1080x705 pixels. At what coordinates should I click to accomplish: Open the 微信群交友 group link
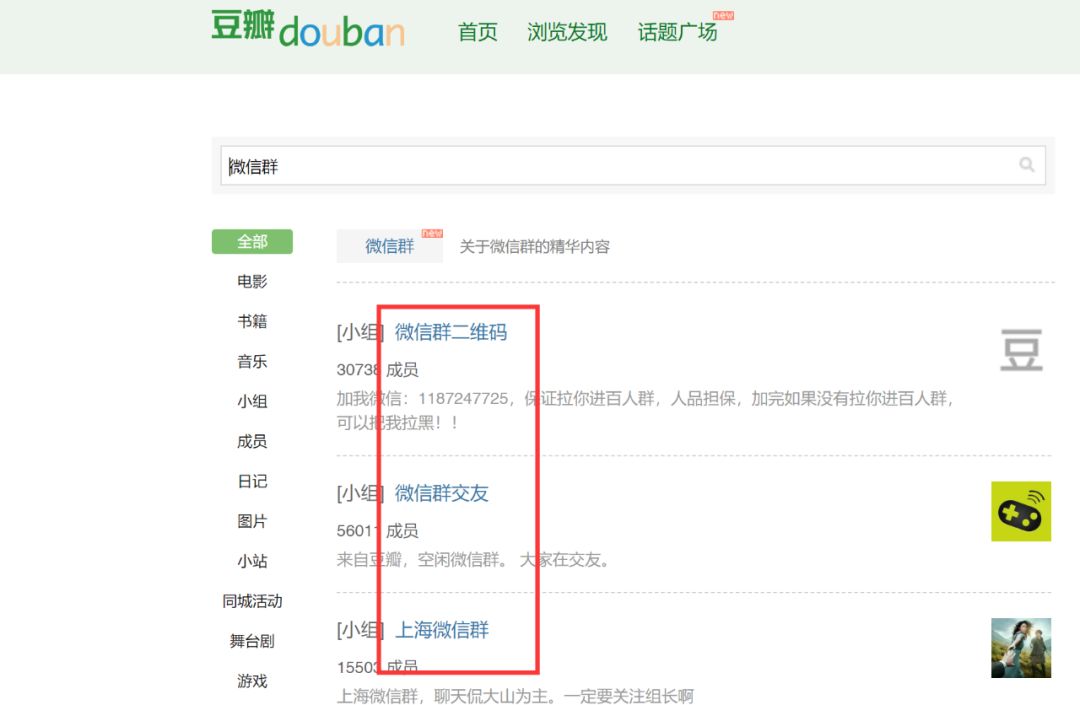[x=442, y=493]
